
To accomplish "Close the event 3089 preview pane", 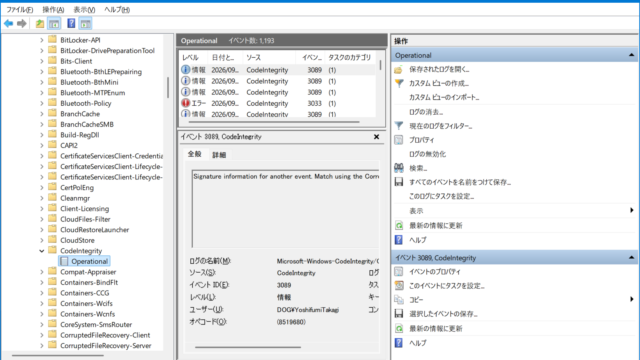I will [x=376, y=137].
